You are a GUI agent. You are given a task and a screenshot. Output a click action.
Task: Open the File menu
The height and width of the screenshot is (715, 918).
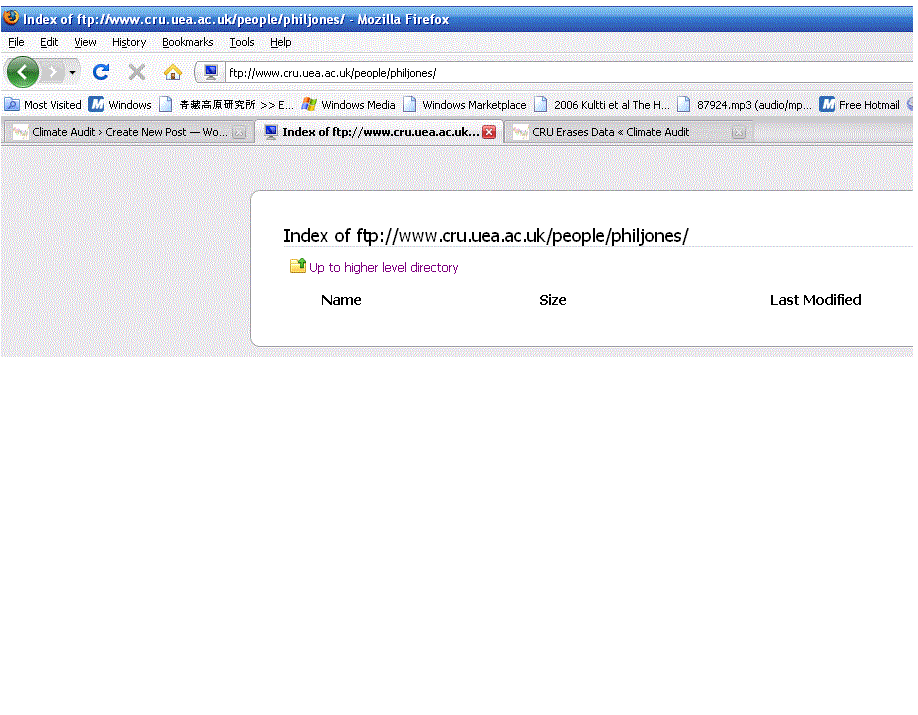coord(16,42)
